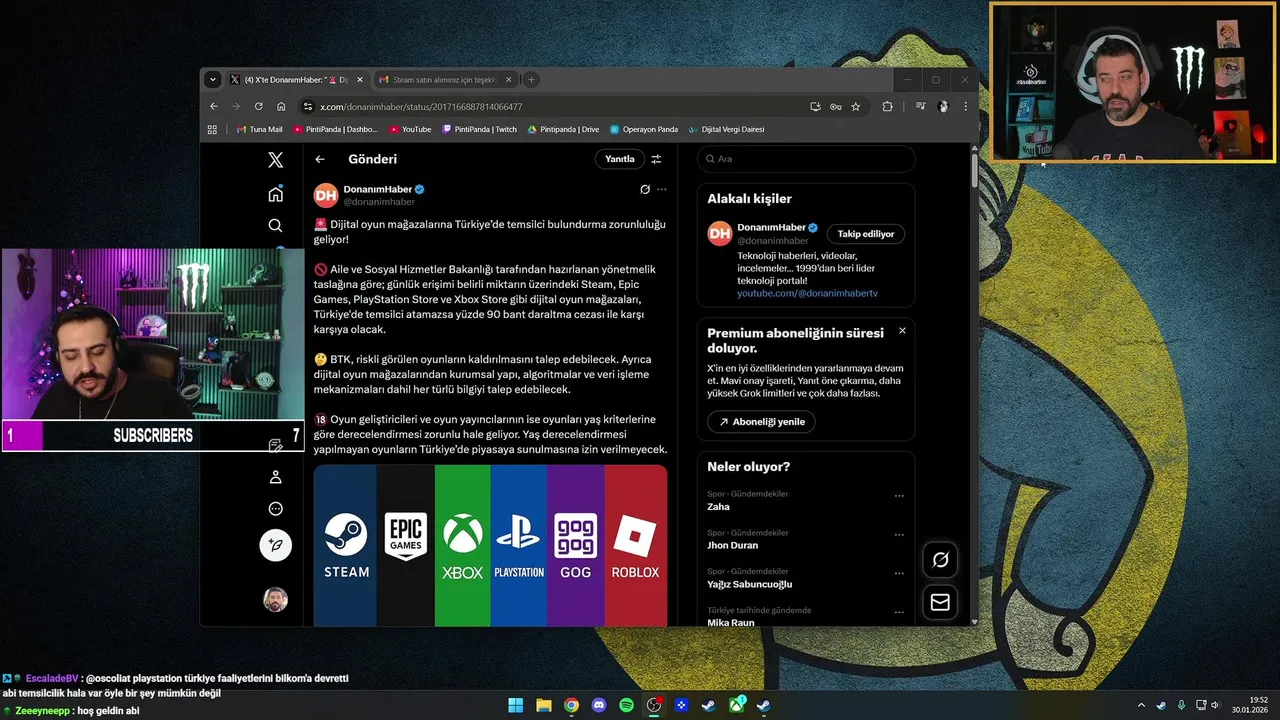Image resolution: width=1280 pixels, height=720 pixels.
Task: Open the Mika Raun trend
Action: [730, 622]
